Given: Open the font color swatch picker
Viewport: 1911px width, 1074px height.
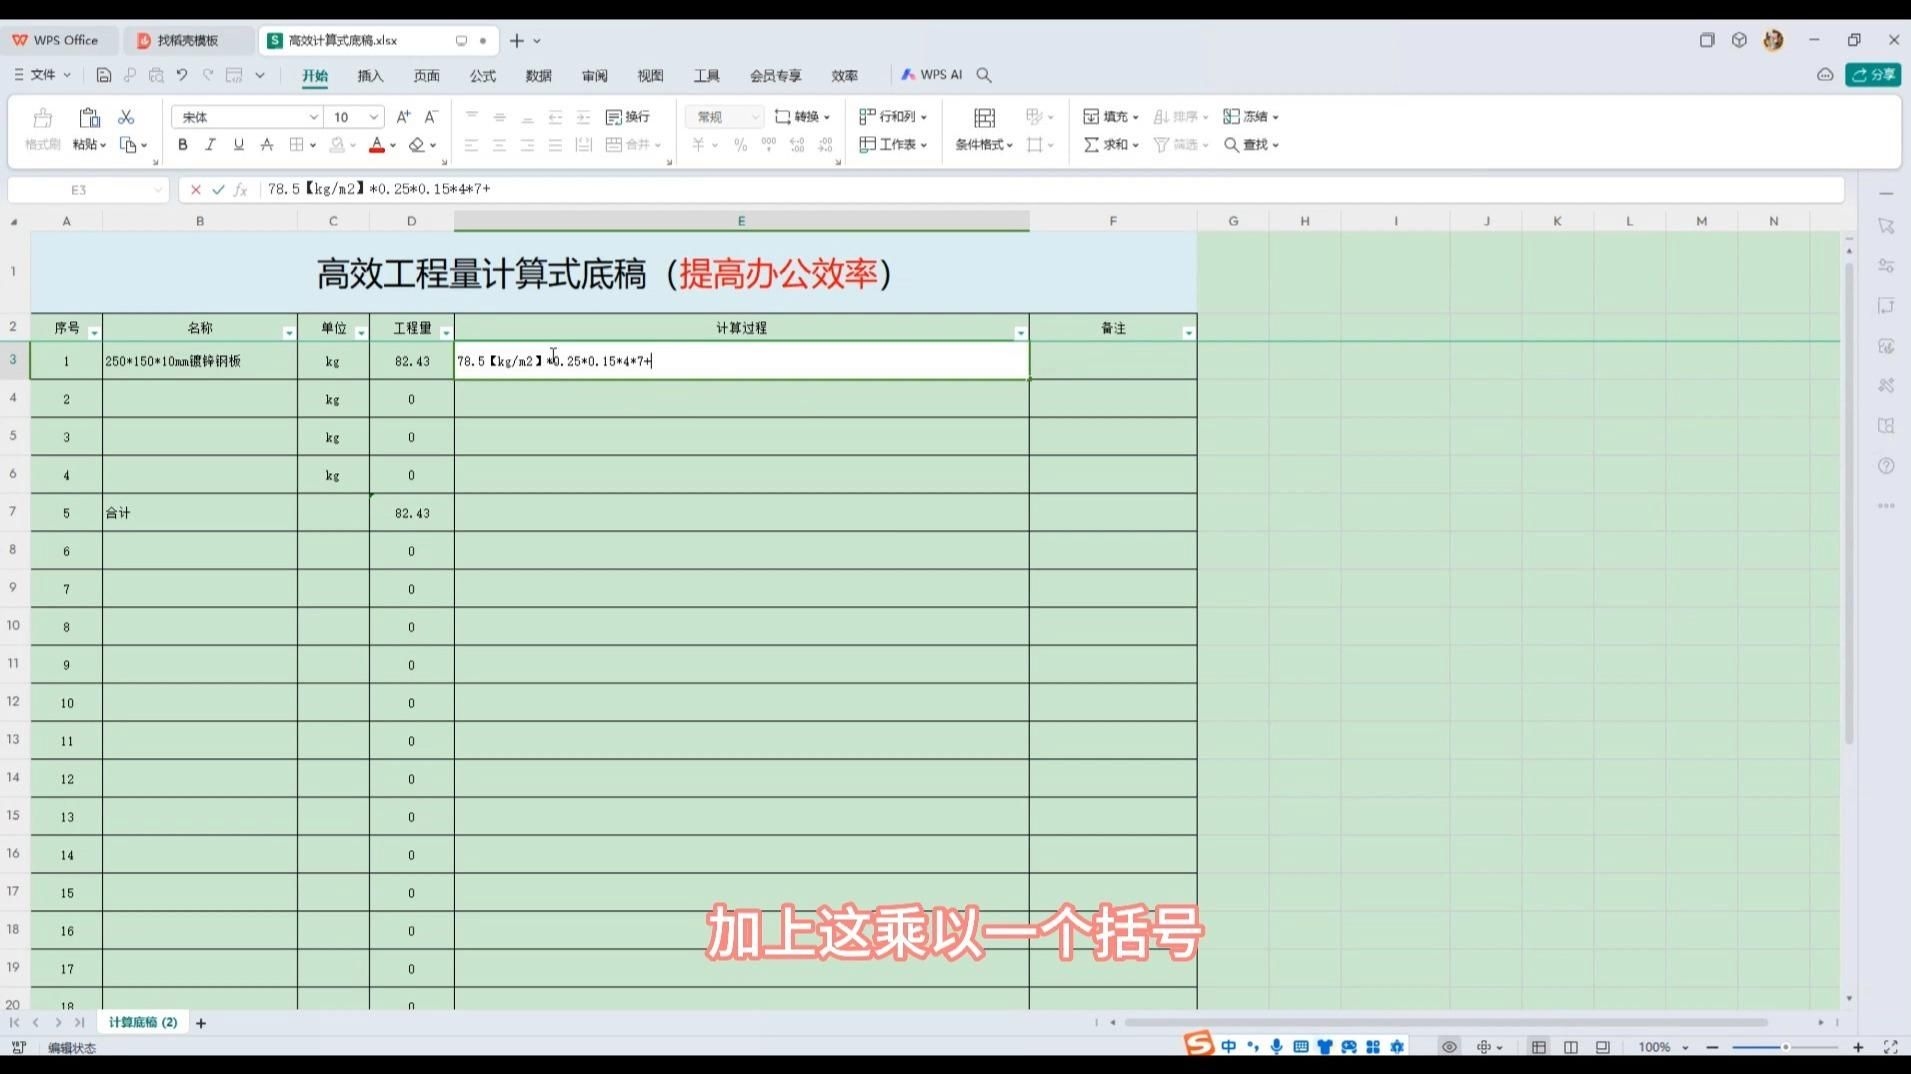Looking at the screenshot, I should point(376,144).
